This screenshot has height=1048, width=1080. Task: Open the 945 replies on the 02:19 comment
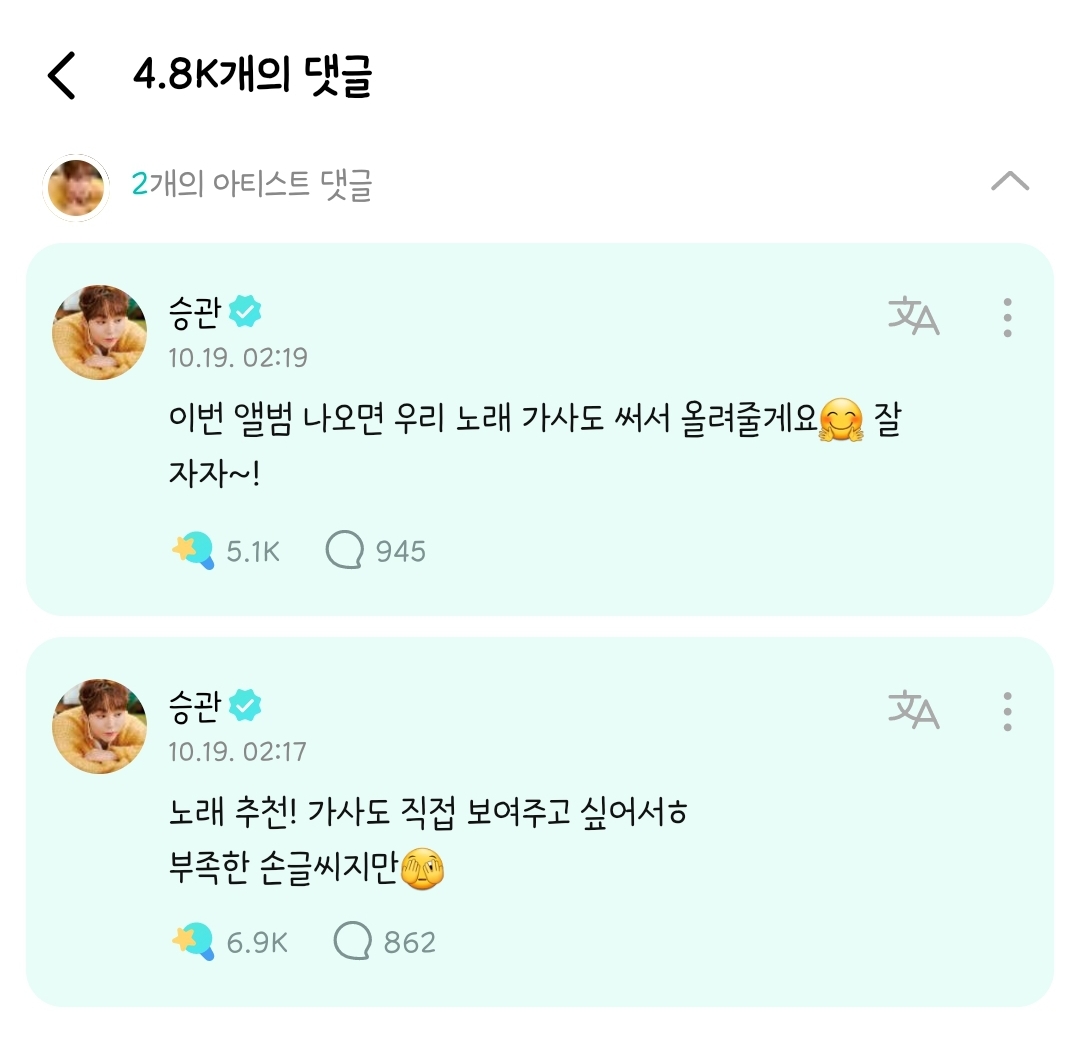point(343,550)
